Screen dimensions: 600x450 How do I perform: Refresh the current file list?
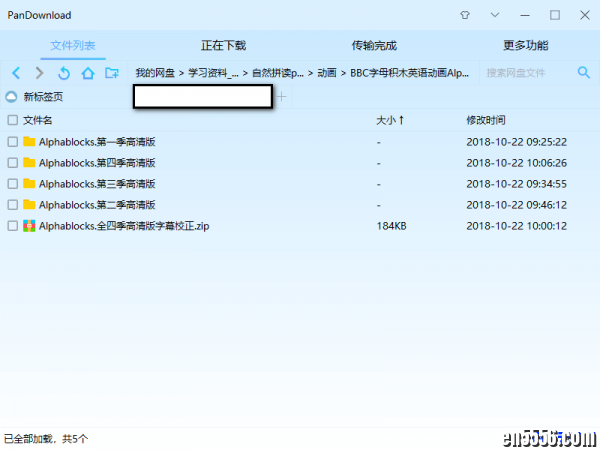coord(64,73)
